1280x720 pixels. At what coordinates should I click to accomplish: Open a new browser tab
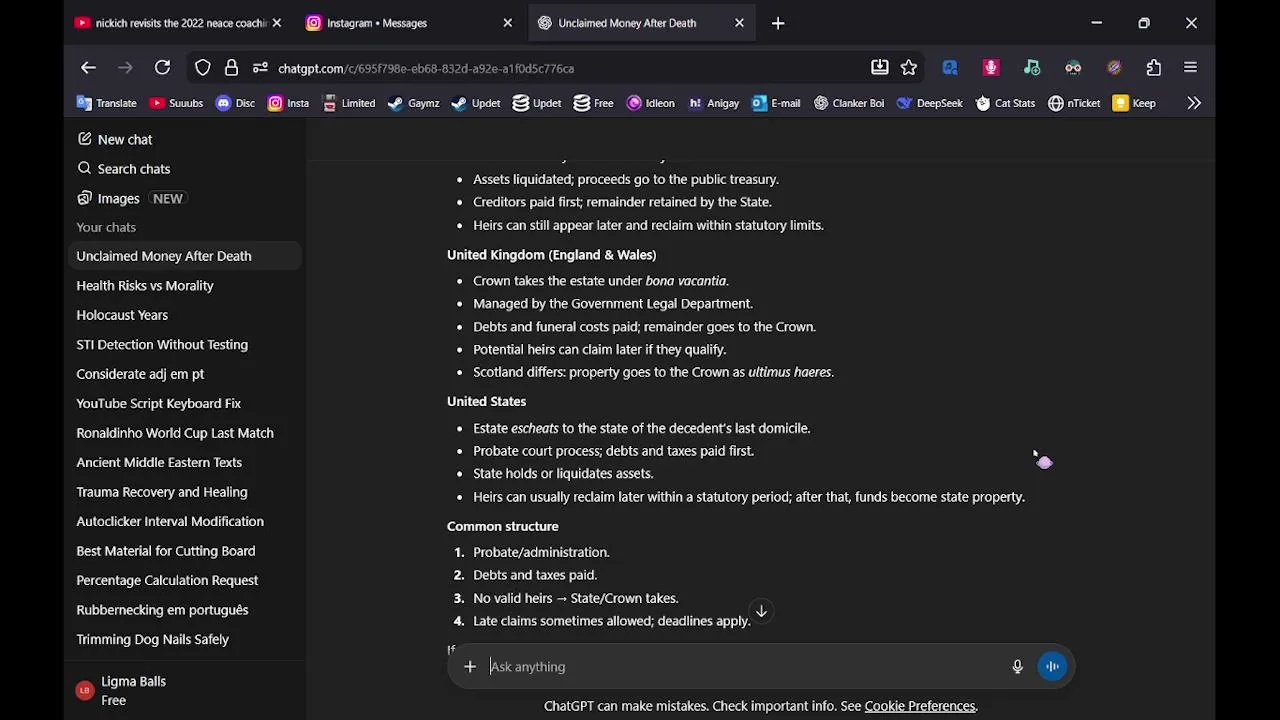point(778,23)
